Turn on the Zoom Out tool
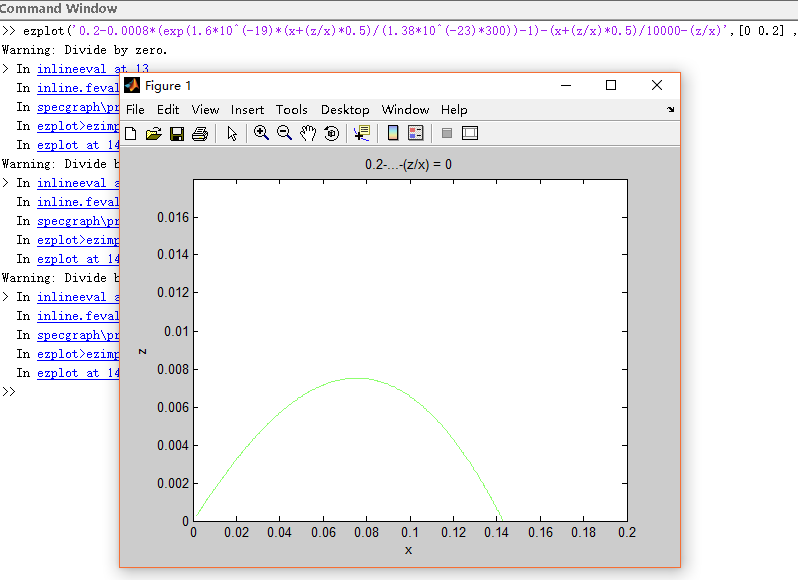 [284, 133]
